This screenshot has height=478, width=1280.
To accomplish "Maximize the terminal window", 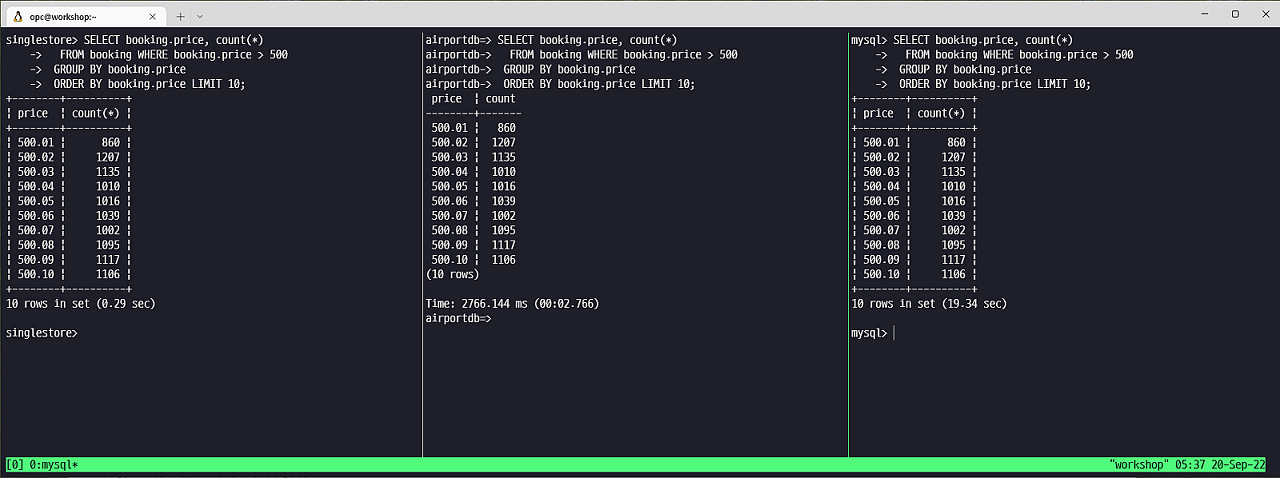I will (x=1235, y=14).
